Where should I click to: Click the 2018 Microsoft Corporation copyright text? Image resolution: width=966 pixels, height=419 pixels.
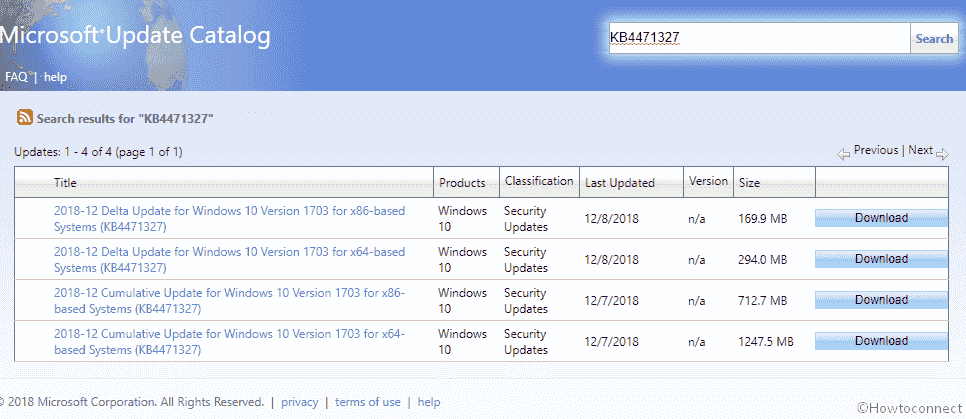(132, 402)
